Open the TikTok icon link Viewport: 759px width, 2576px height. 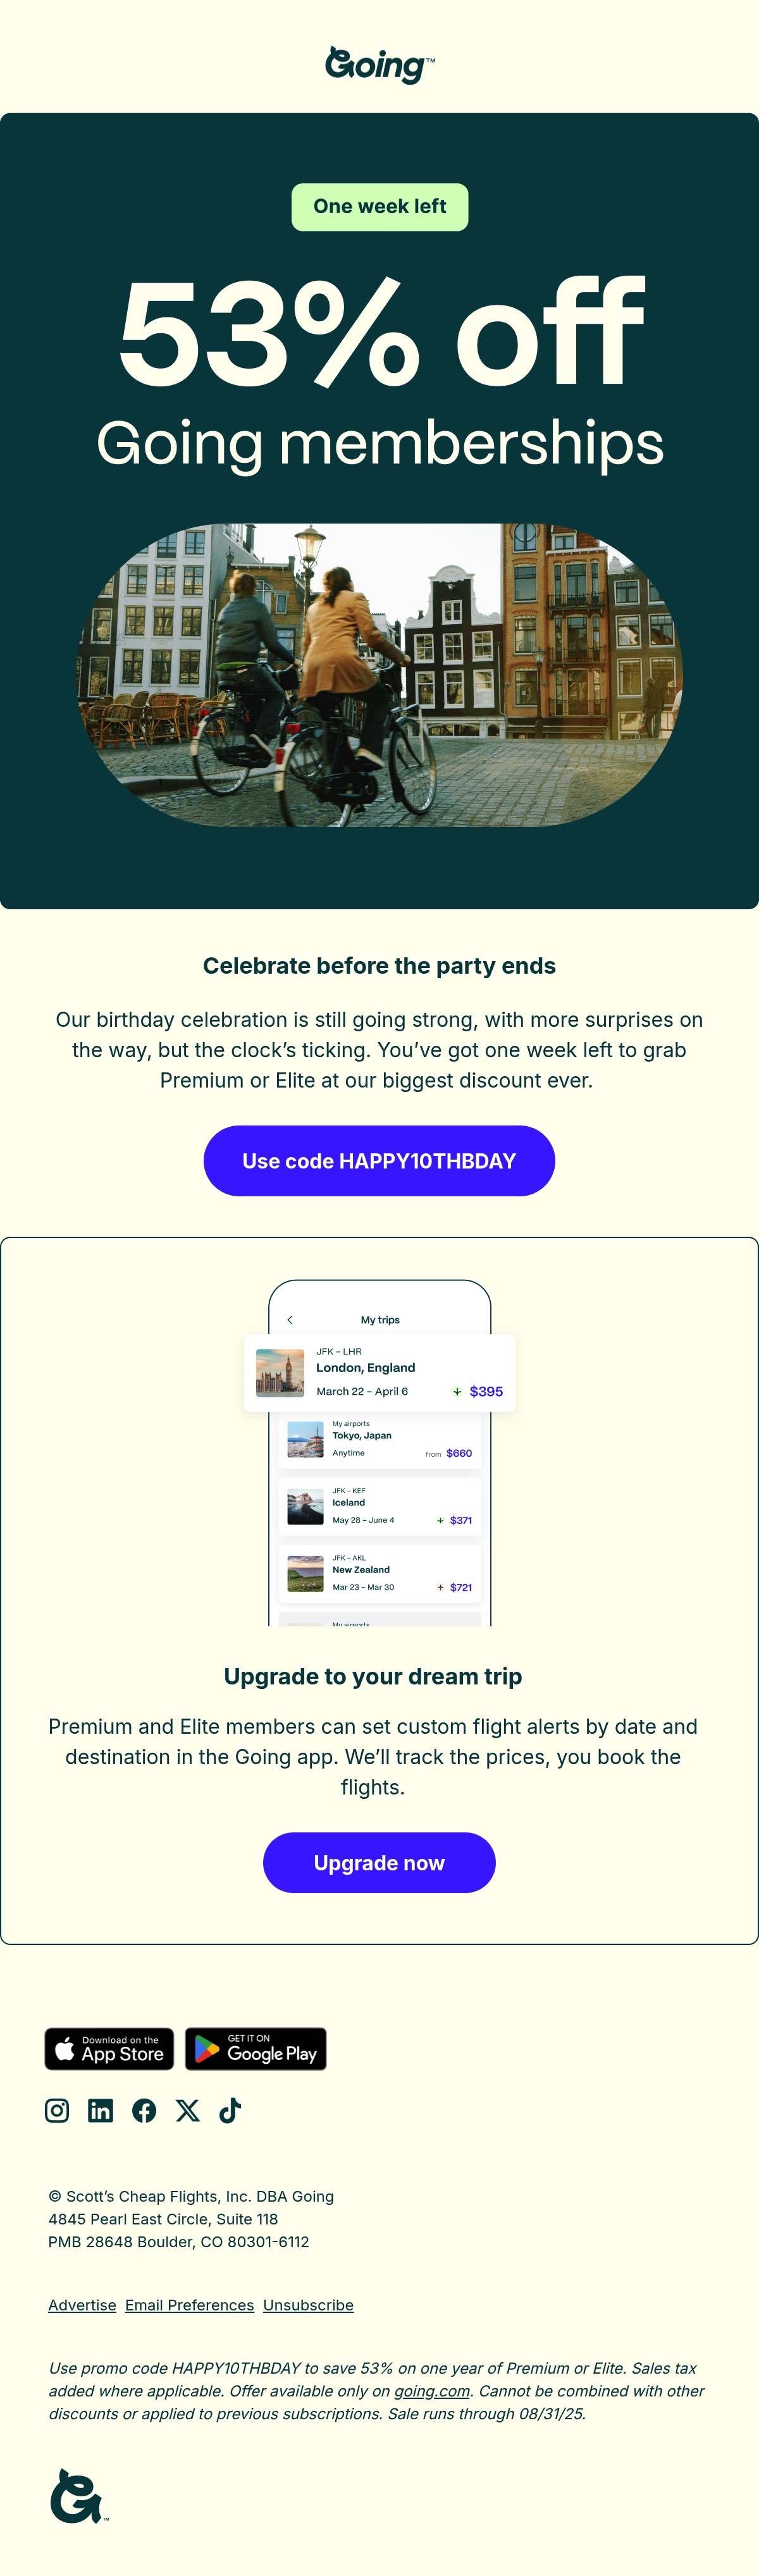(x=230, y=2110)
